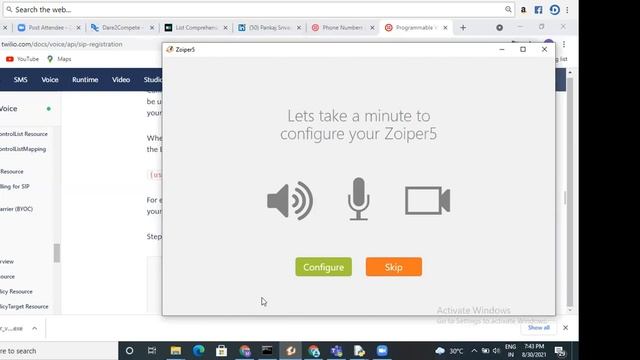Open the Command Prompt taskbar icon
640x360 pixels.
267,351
